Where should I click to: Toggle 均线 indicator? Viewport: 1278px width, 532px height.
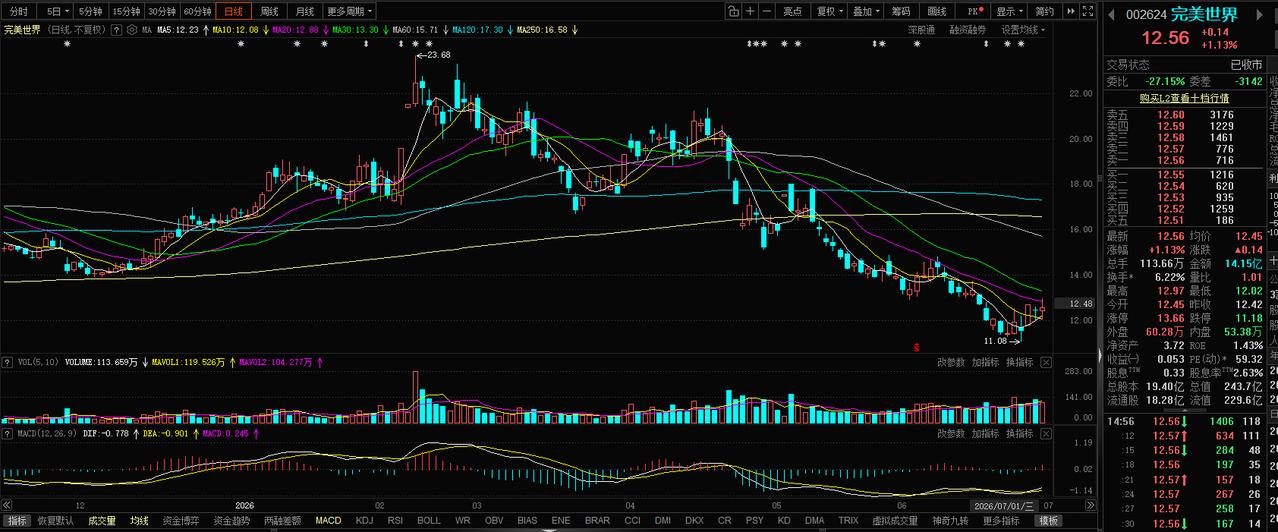click(x=139, y=521)
